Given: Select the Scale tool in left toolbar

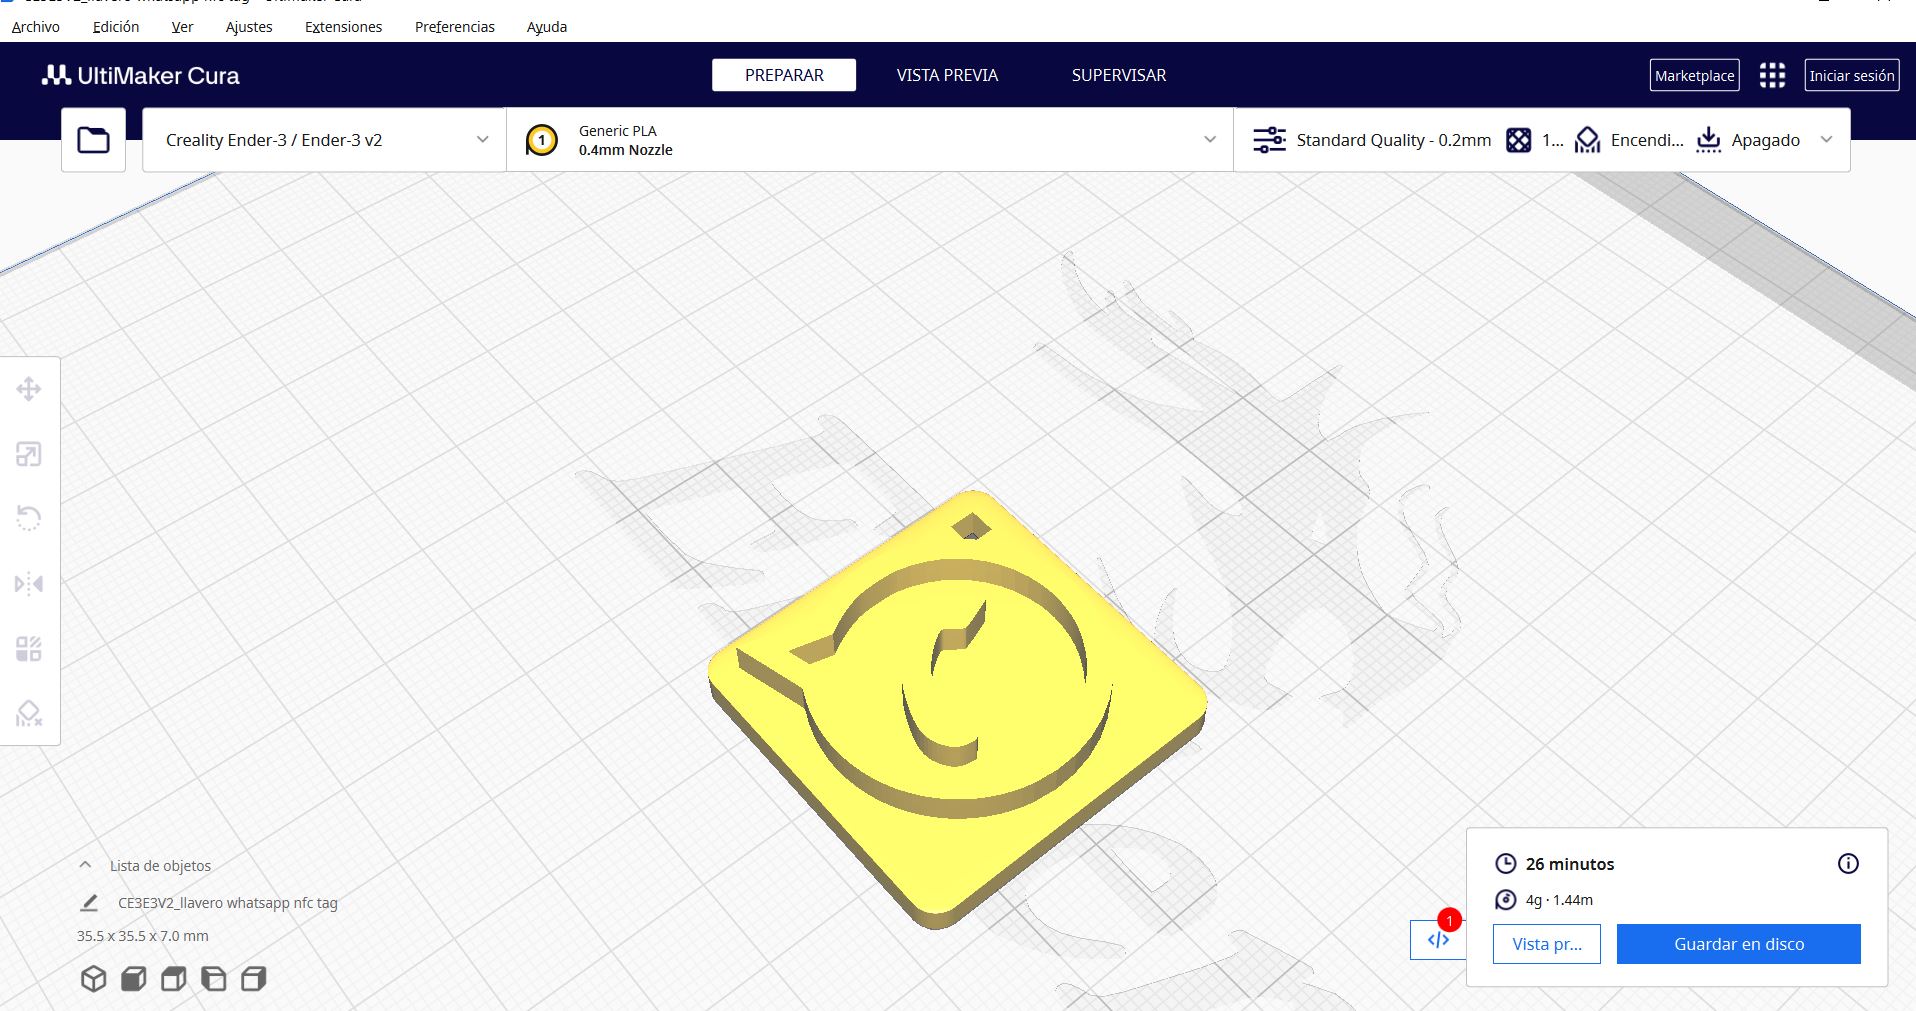Looking at the screenshot, I should [x=29, y=455].
